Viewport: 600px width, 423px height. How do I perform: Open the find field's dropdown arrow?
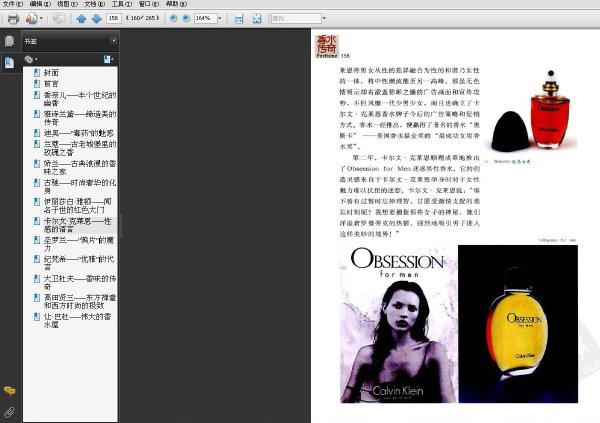[x=324, y=18]
